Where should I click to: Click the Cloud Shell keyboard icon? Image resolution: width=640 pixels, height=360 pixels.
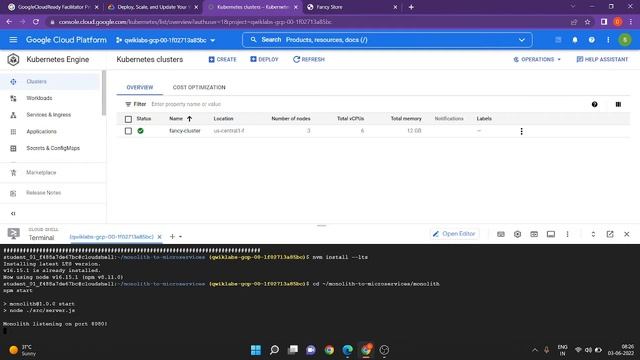pyautogui.click(x=501, y=234)
